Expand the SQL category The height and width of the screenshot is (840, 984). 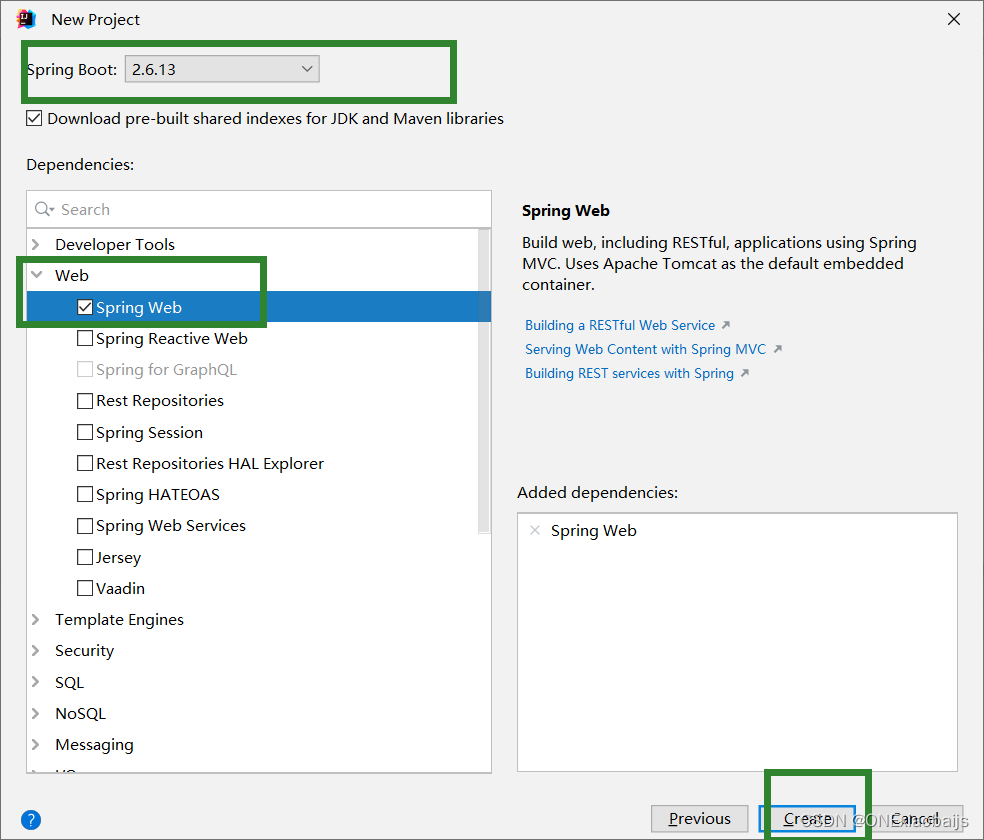(x=36, y=682)
